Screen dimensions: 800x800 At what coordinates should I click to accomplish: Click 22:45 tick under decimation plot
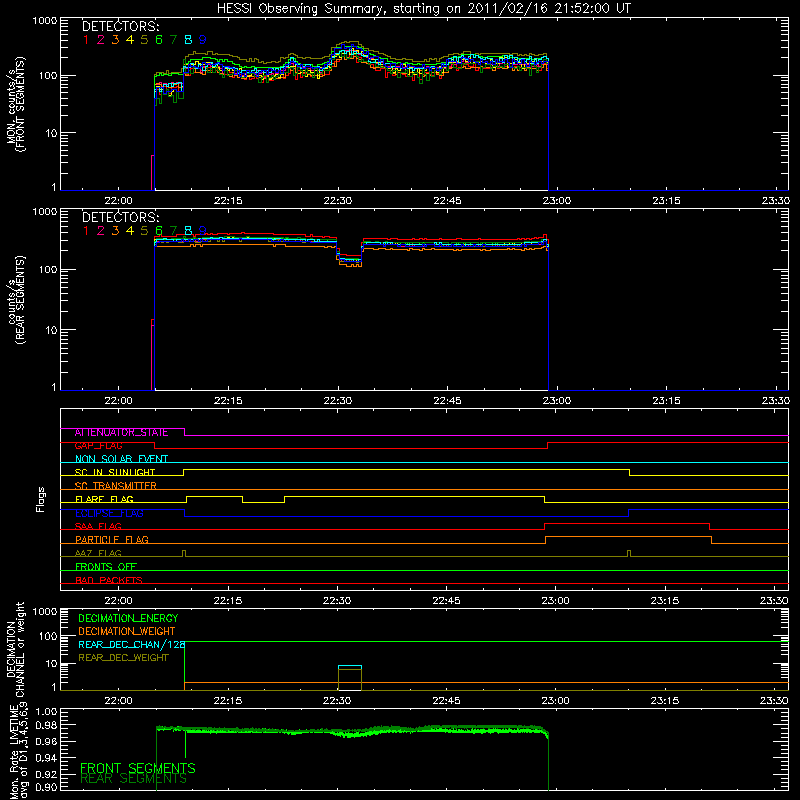[446, 701]
